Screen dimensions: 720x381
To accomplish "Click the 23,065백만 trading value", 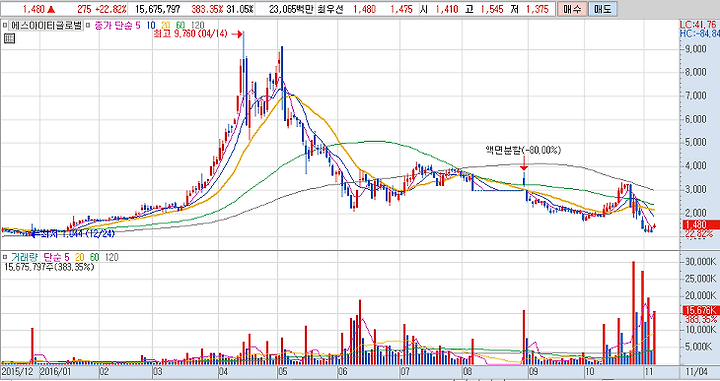I will point(291,9).
